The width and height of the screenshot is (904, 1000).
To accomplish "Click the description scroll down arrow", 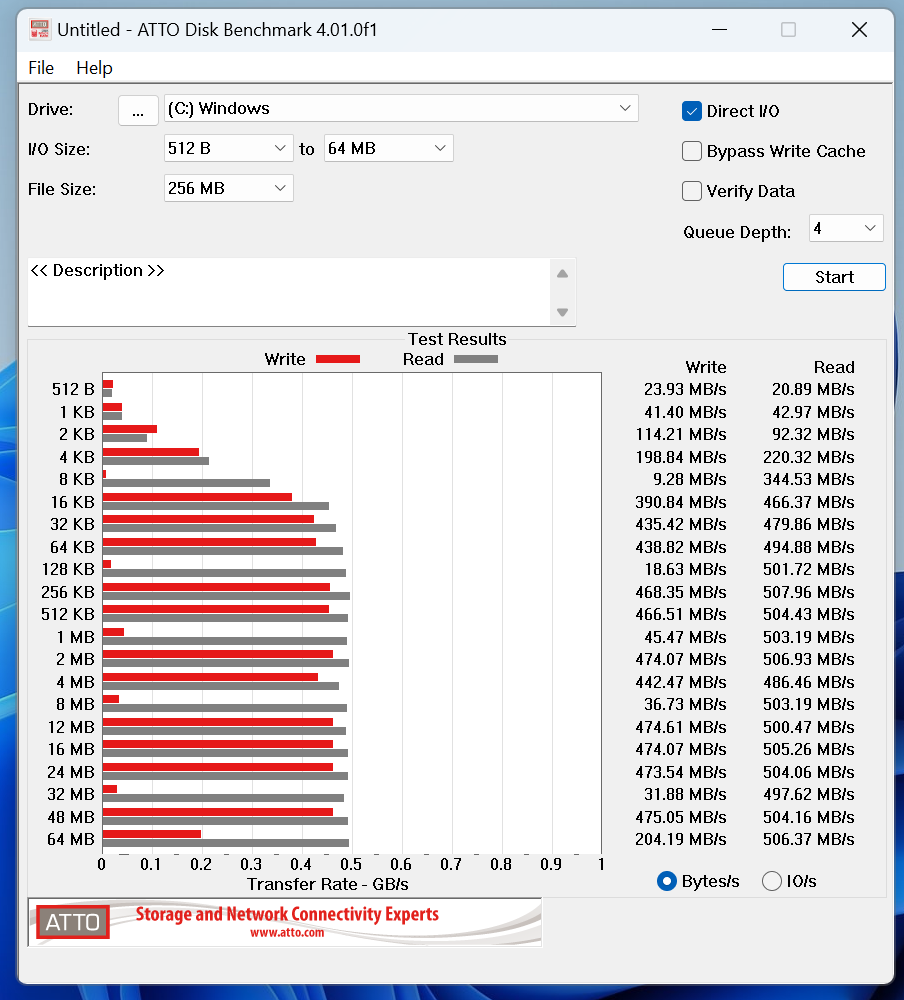I will coord(562,312).
